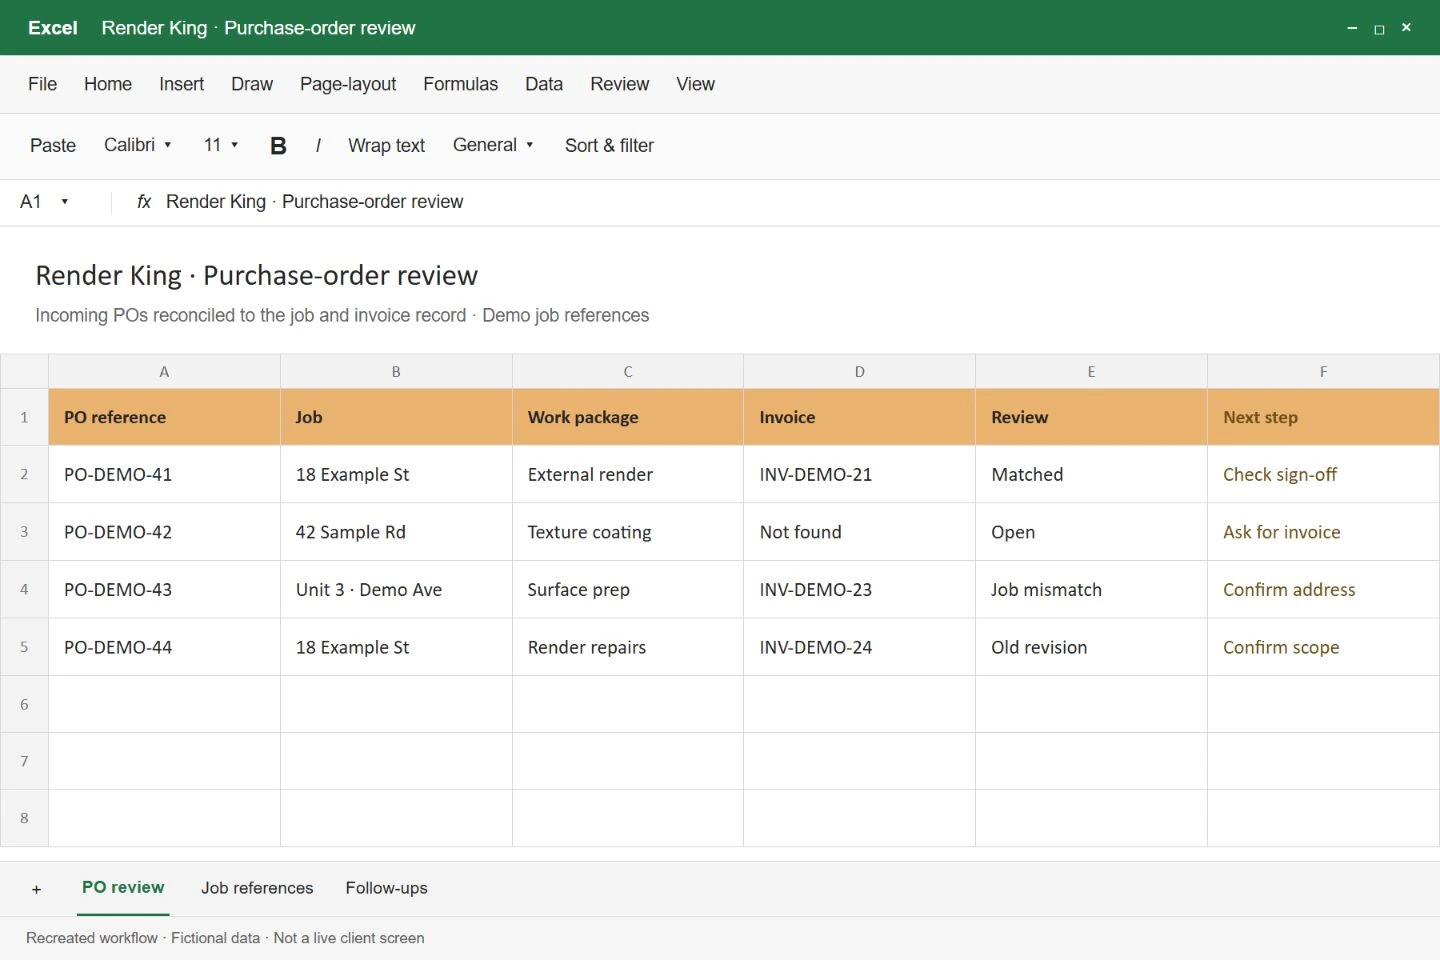This screenshot has height=960, width=1440.
Task: Switch to the Job references sheet tab
Action: pos(257,888)
